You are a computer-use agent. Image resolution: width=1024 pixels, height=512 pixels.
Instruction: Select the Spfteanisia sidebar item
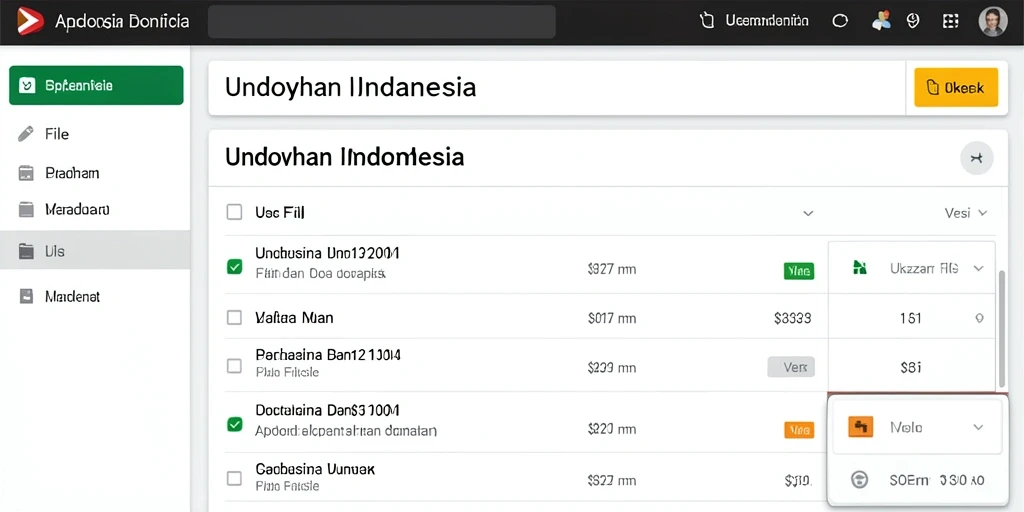96,85
